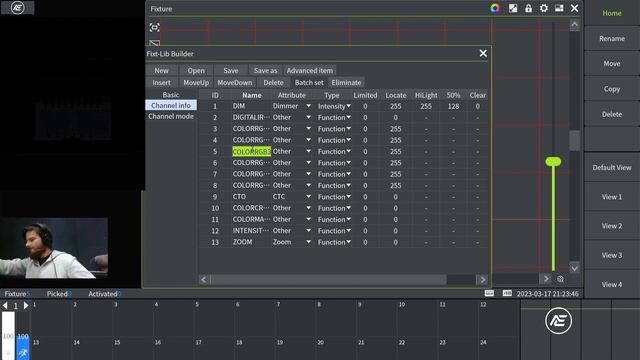Click the next page arrow near page 1
This screenshot has height=360, width=640.
point(26,305)
